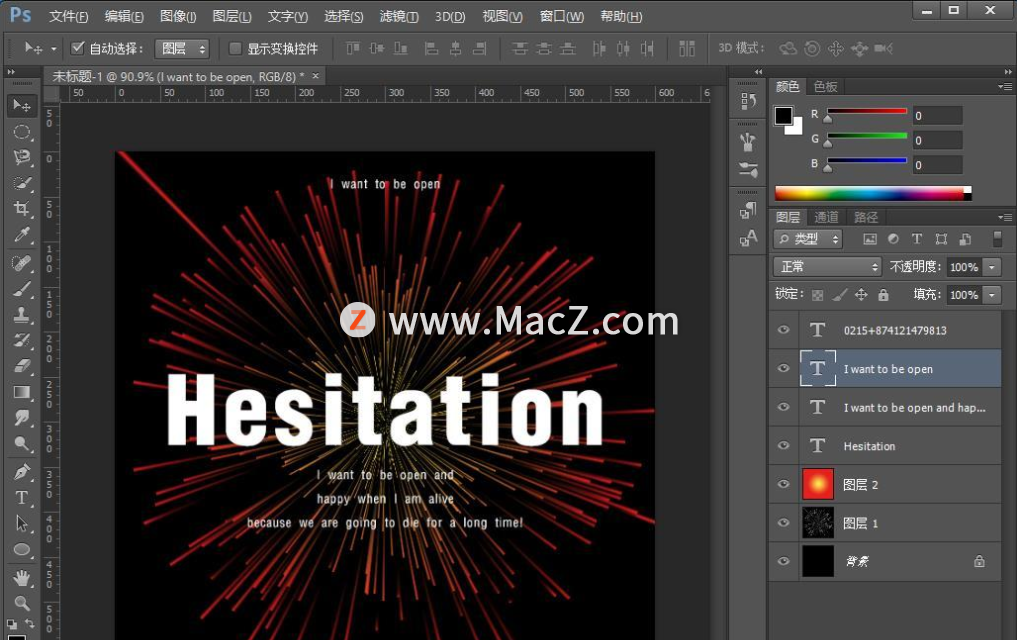Hide the 背景 background layer
Image resolution: width=1017 pixels, height=640 pixels.
(784, 561)
